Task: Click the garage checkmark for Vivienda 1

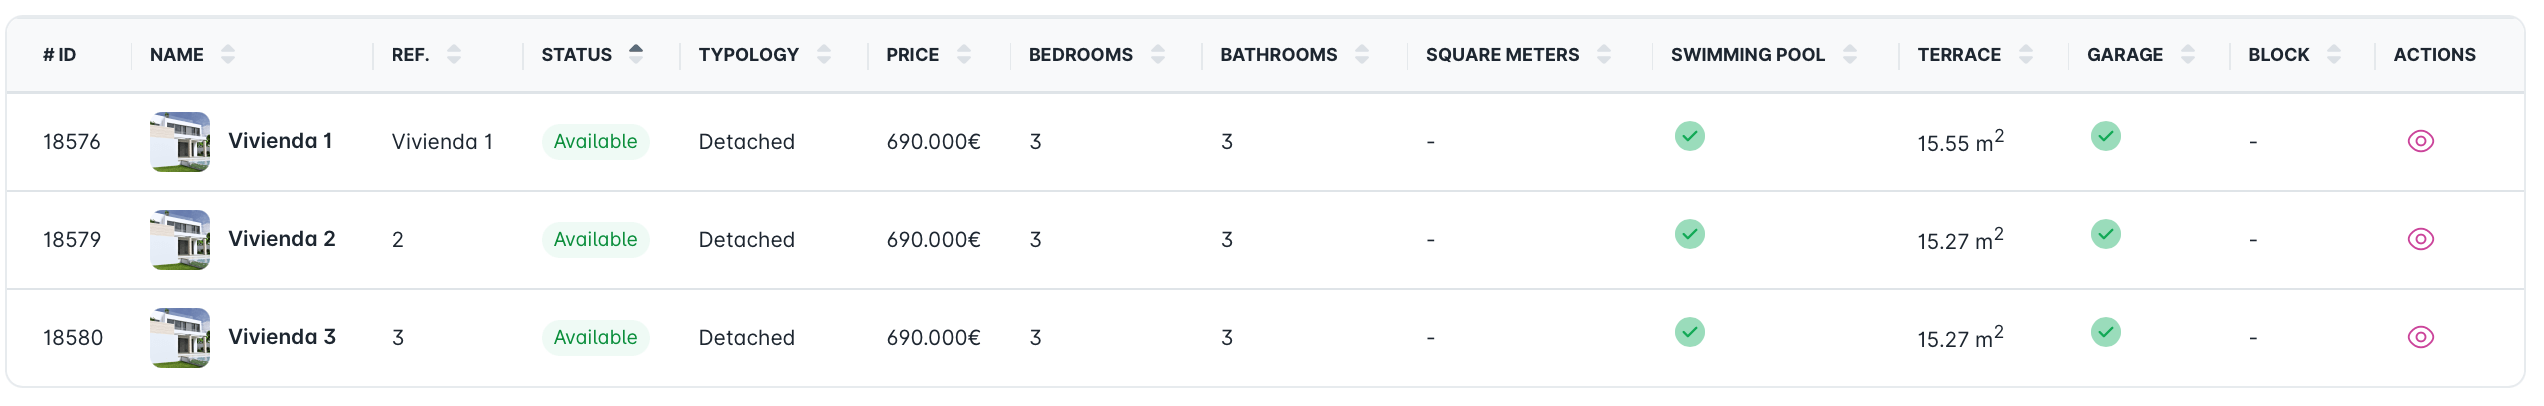Action: coord(2105,136)
